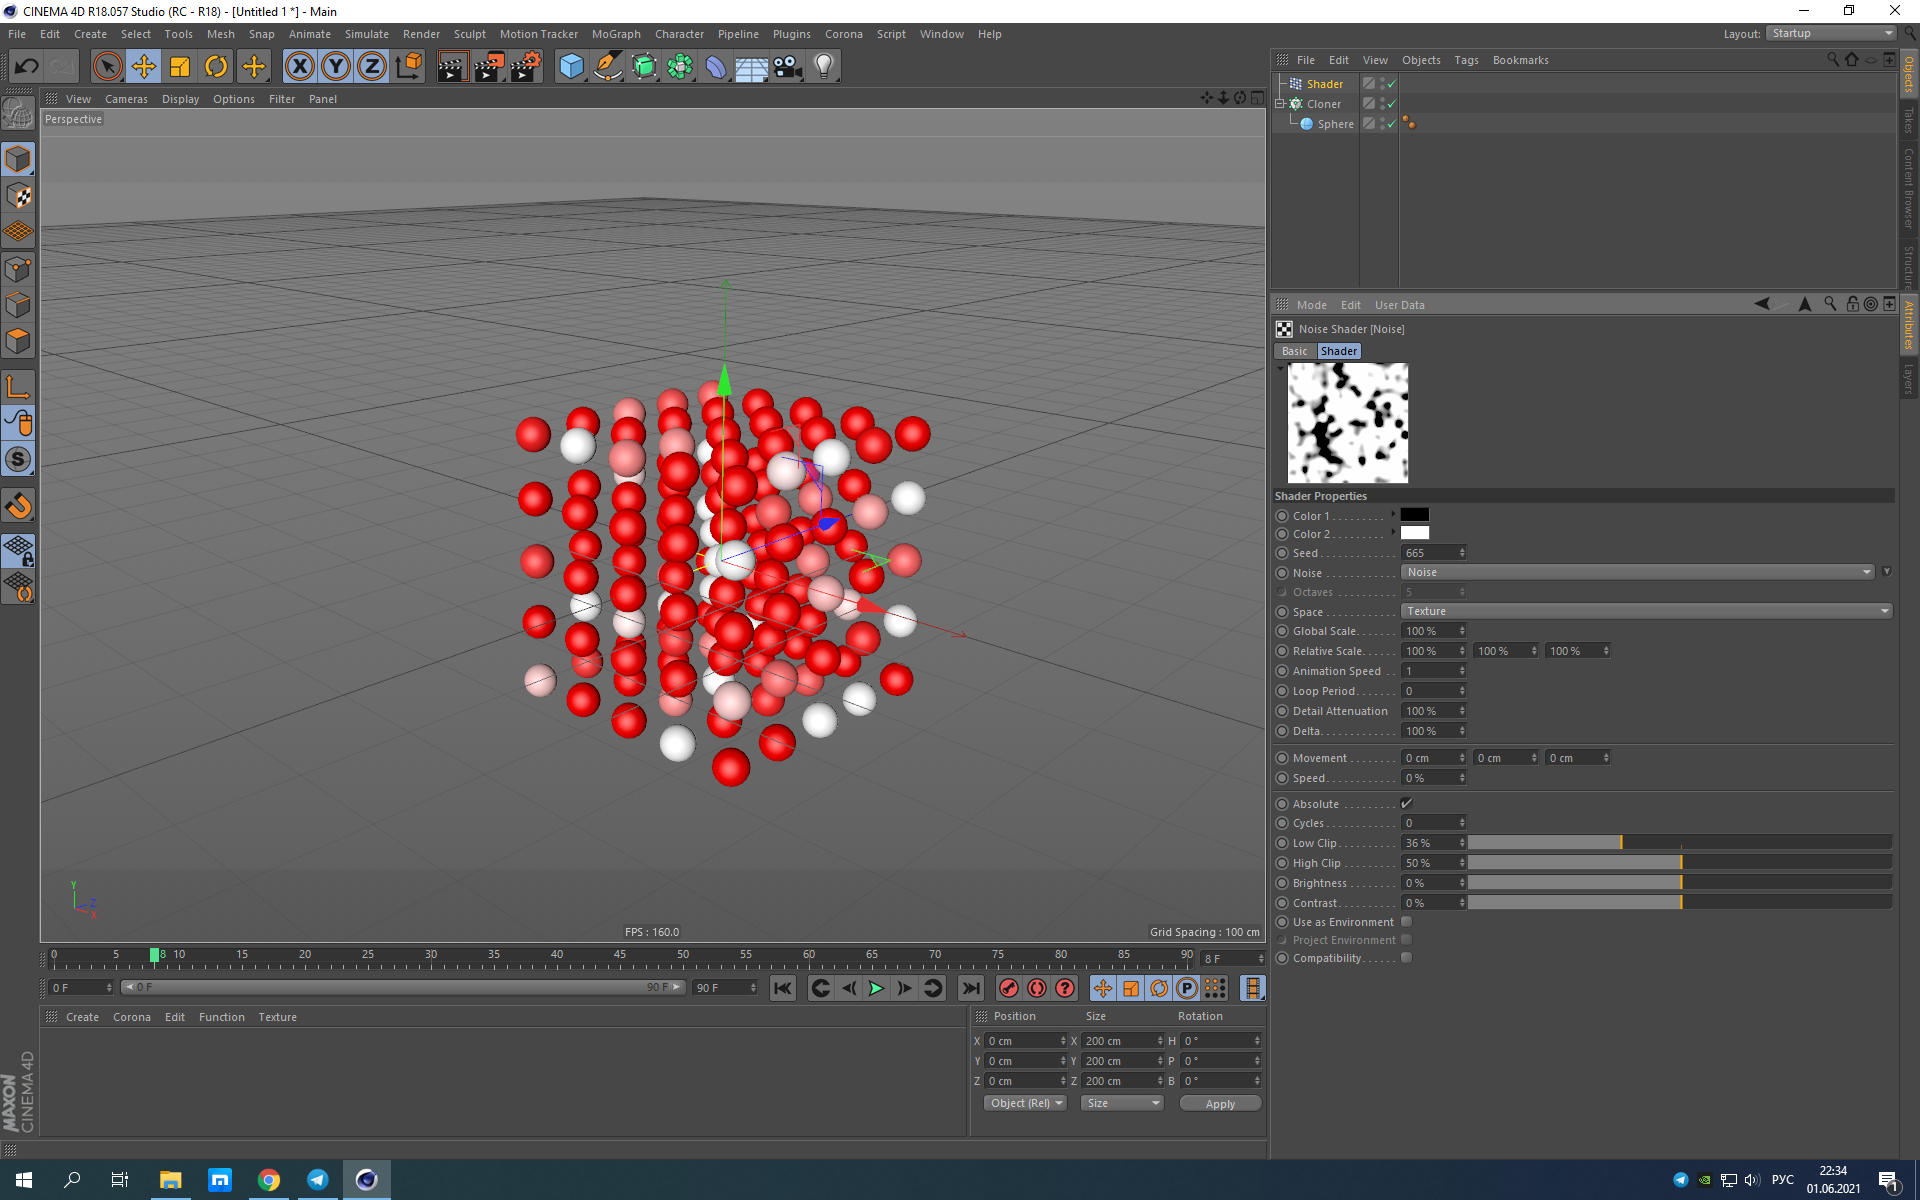Click frame 45 on the timeline
This screenshot has width=1920, height=1200.
[x=620, y=955]
